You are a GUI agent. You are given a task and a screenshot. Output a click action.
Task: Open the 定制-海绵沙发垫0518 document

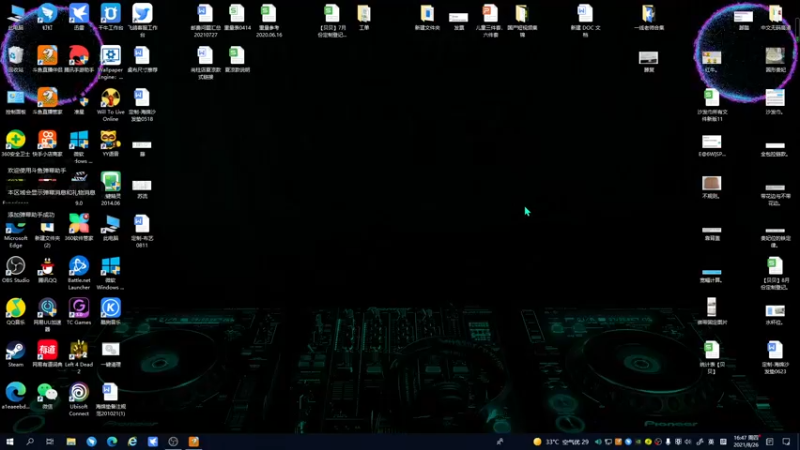point(142,105)
